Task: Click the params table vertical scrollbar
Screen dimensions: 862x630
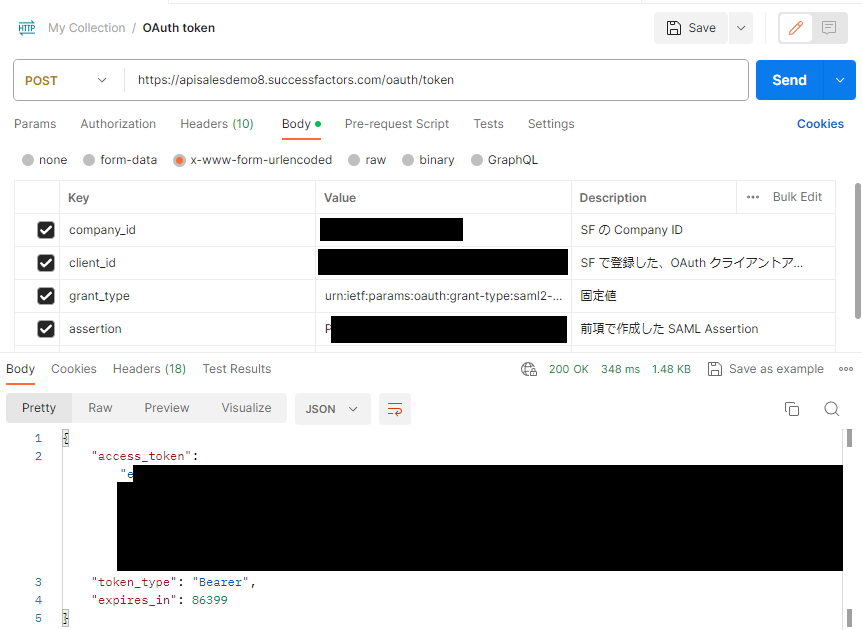Action: tap(857, 250)
